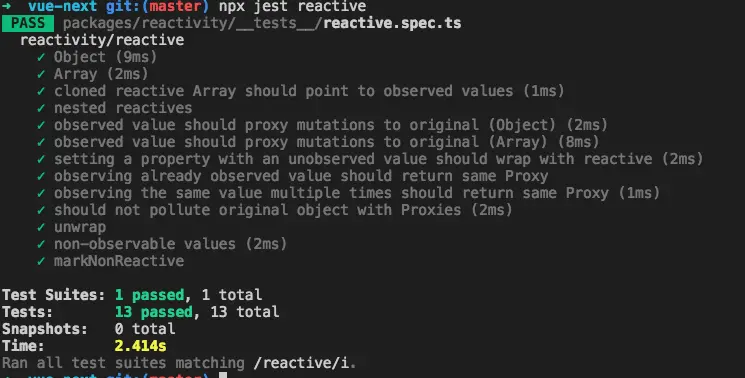Click the checkmark next to markNonReactive

tap(41, 261)
